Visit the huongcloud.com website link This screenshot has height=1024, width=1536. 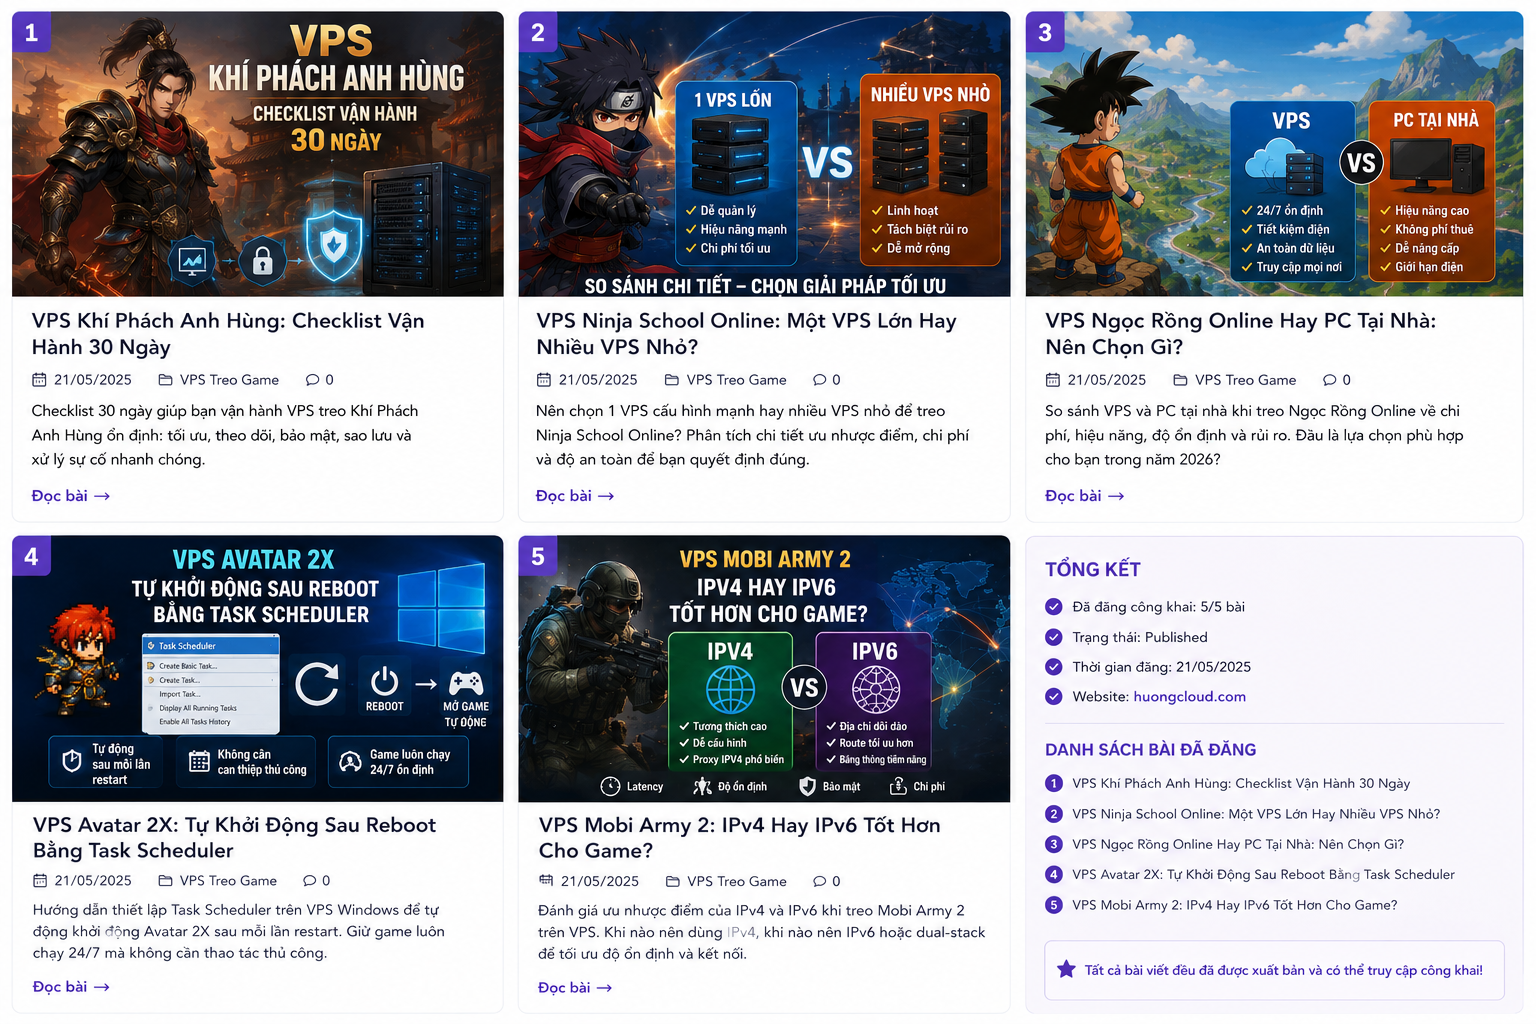[x=1189, y=697]
